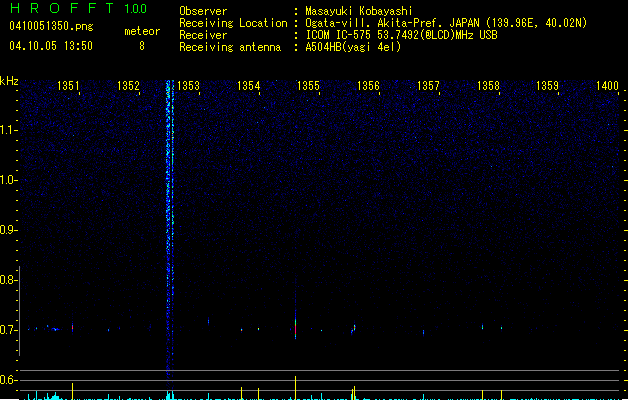Select the file name 0410051350.png
Screen dimensions: 629x400
[51, 26]
